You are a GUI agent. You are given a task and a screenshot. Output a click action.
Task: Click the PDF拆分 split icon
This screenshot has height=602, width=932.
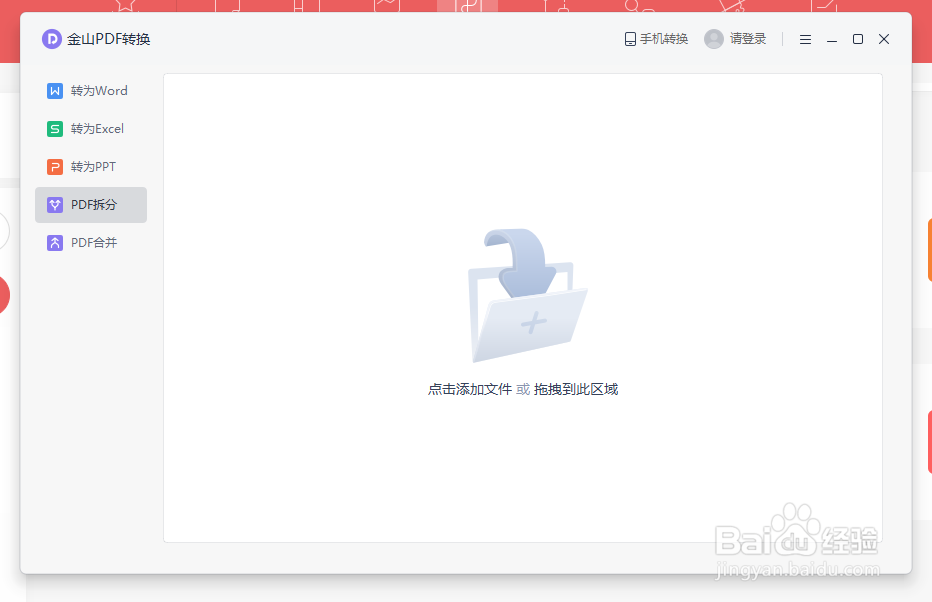[x=54, y=204]
